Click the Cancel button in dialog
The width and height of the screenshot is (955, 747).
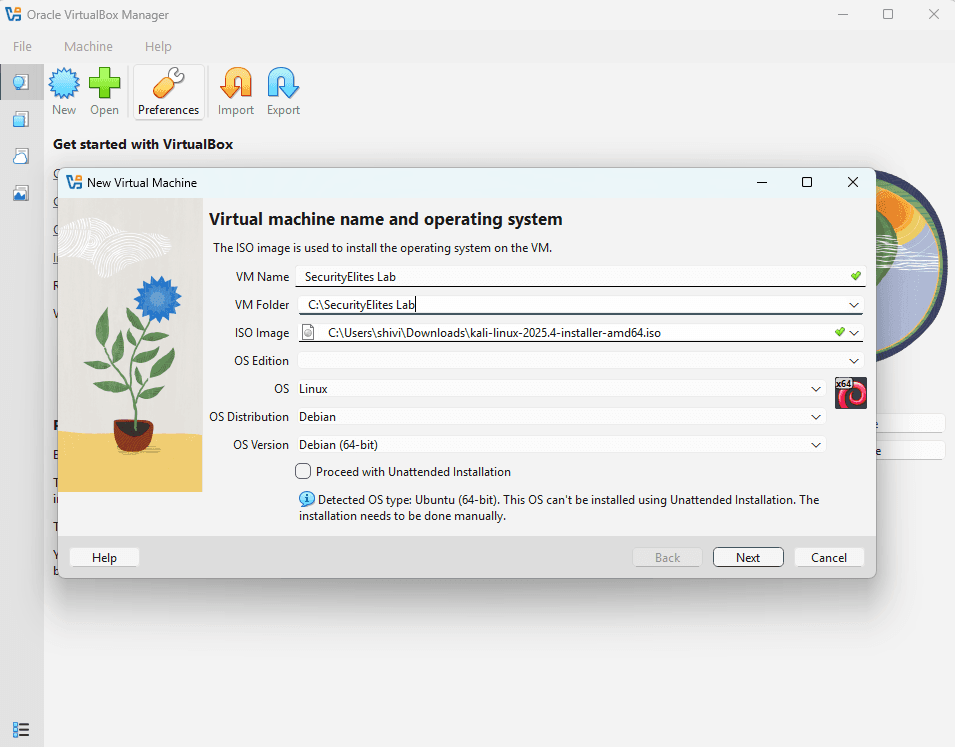click(x=829, y=558)
